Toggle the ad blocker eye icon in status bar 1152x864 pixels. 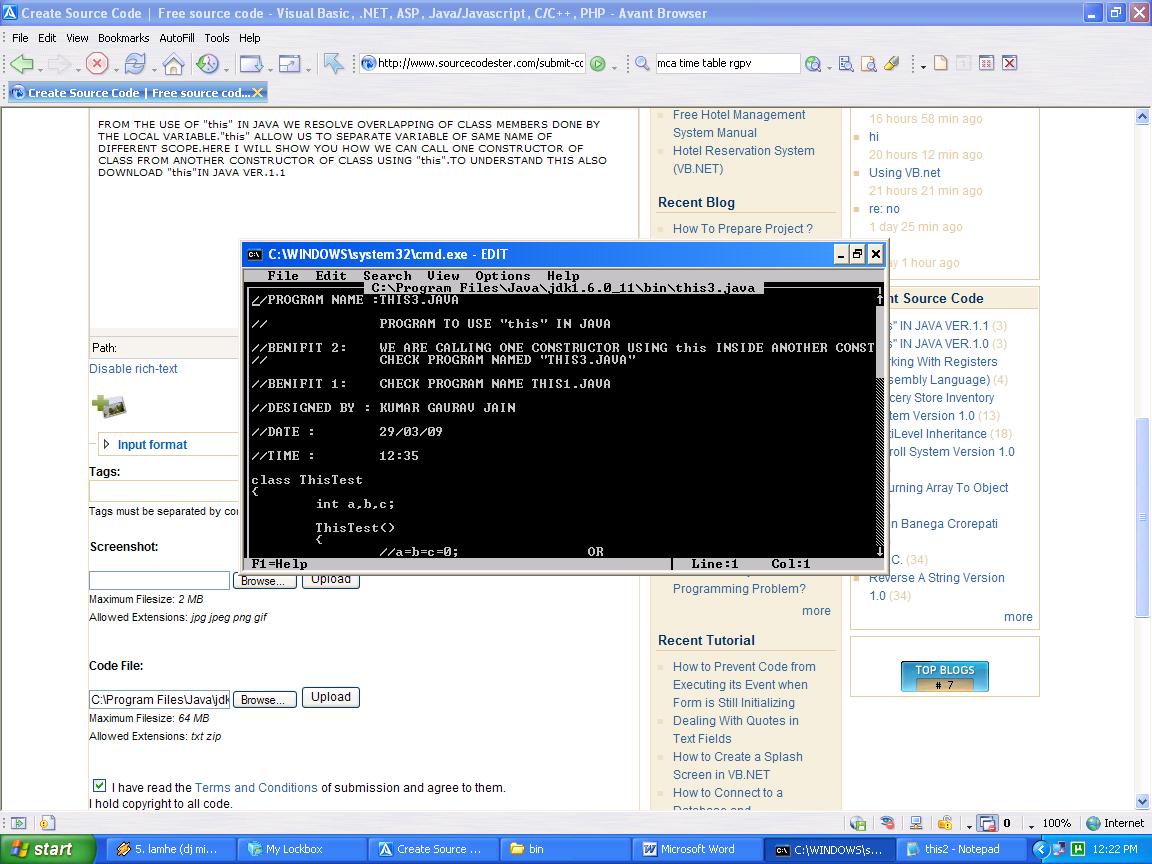886,823
